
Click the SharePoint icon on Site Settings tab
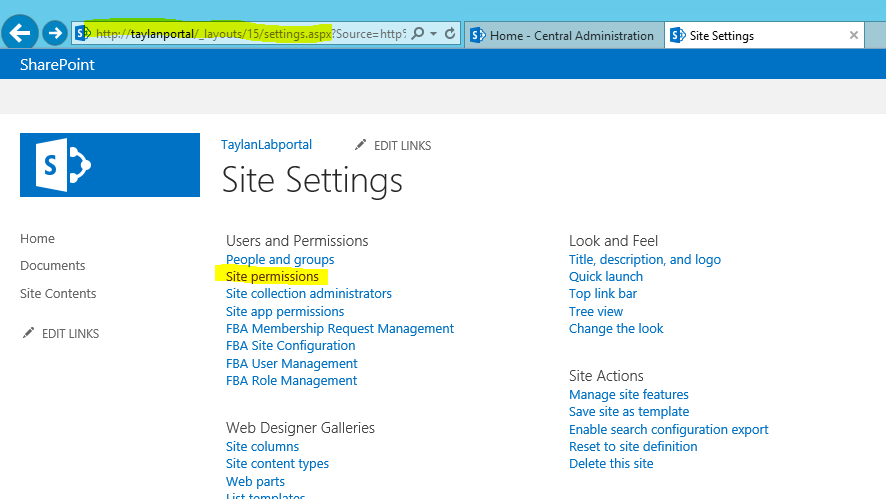pos(677,36)
